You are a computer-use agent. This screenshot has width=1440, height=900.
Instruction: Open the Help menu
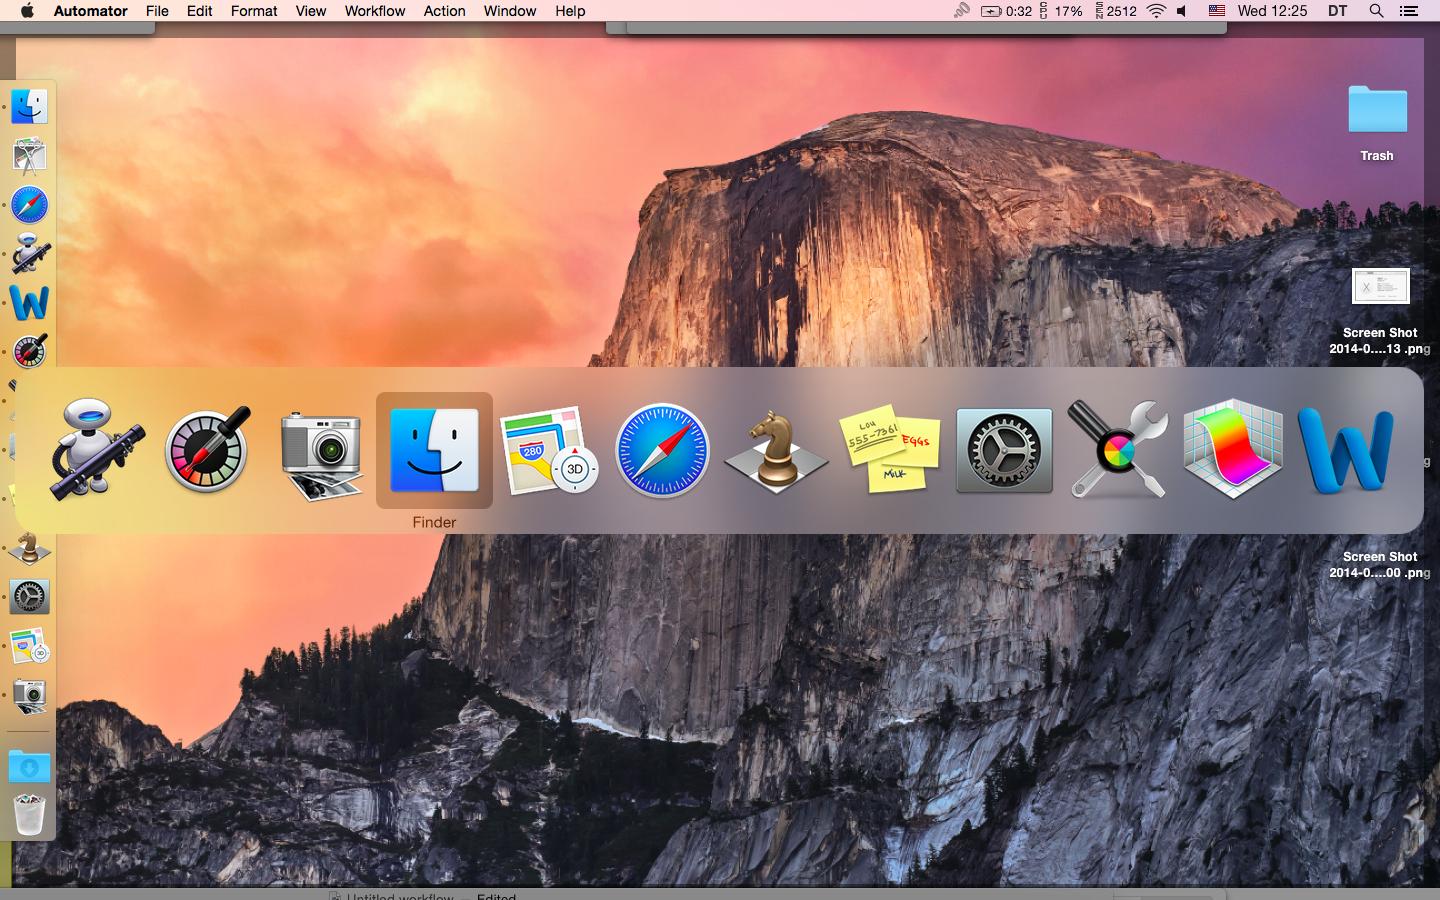click(570, 11)
